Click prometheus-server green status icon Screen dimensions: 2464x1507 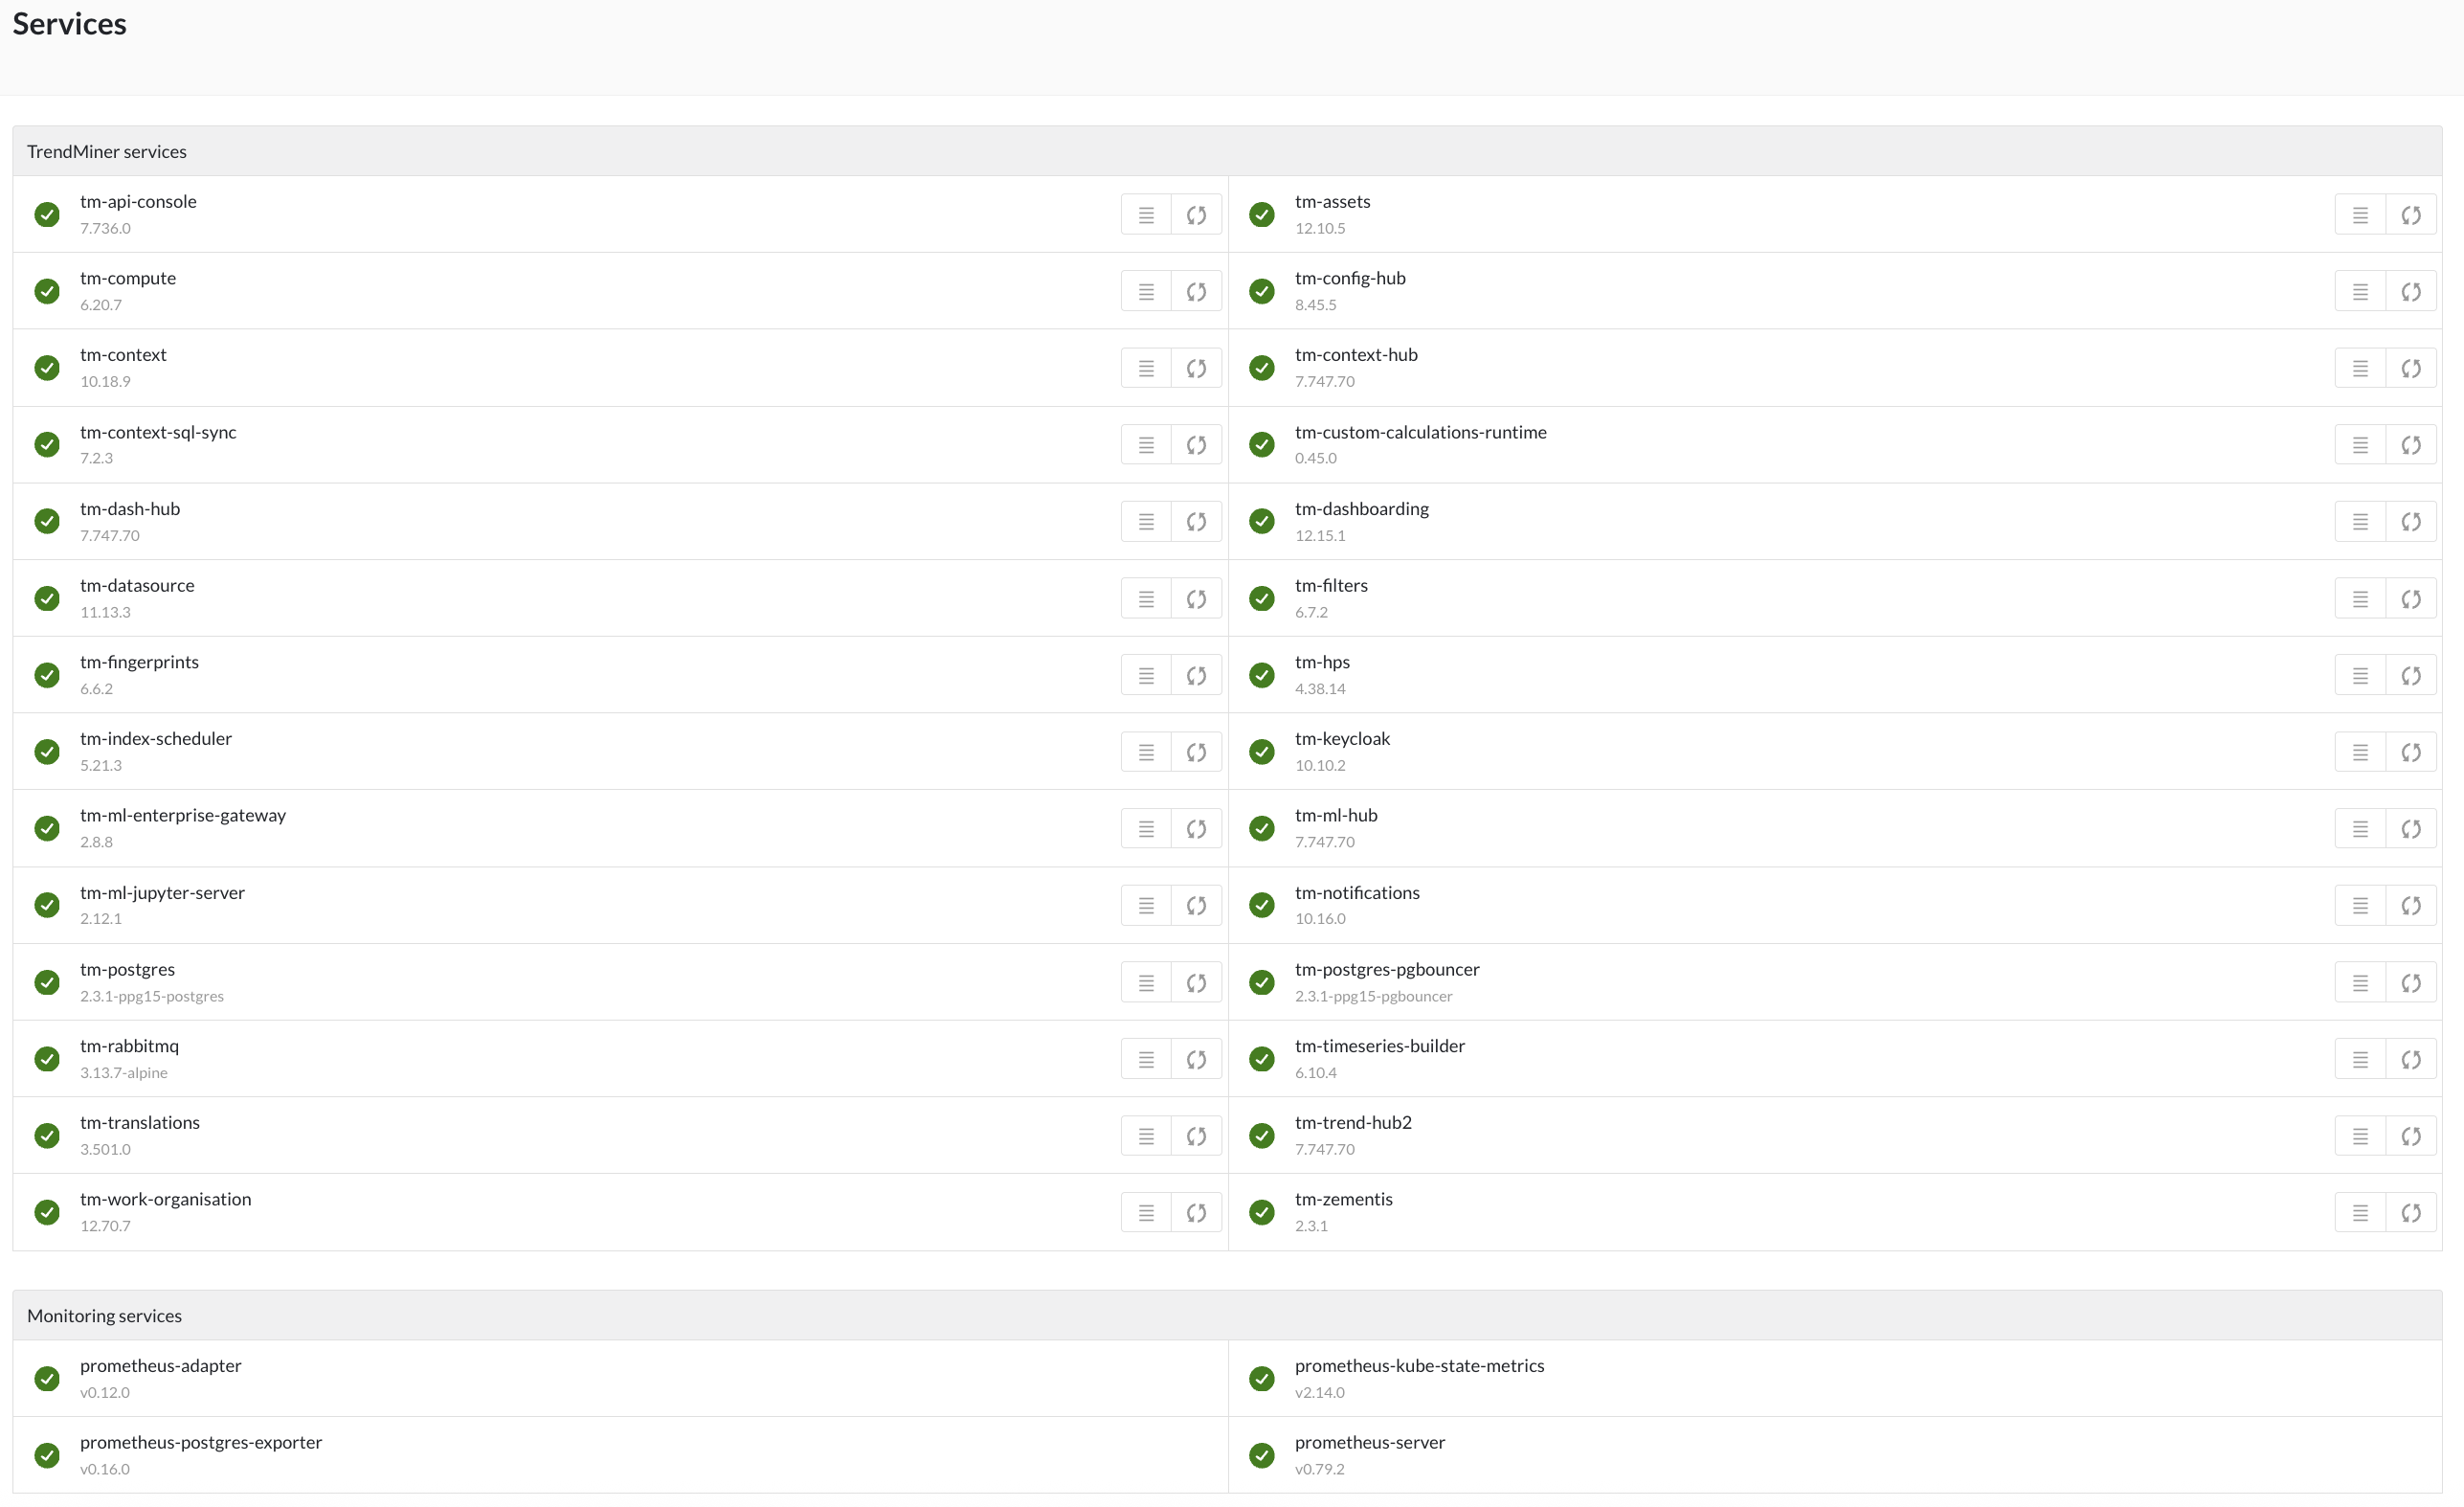[1262, 1455]
